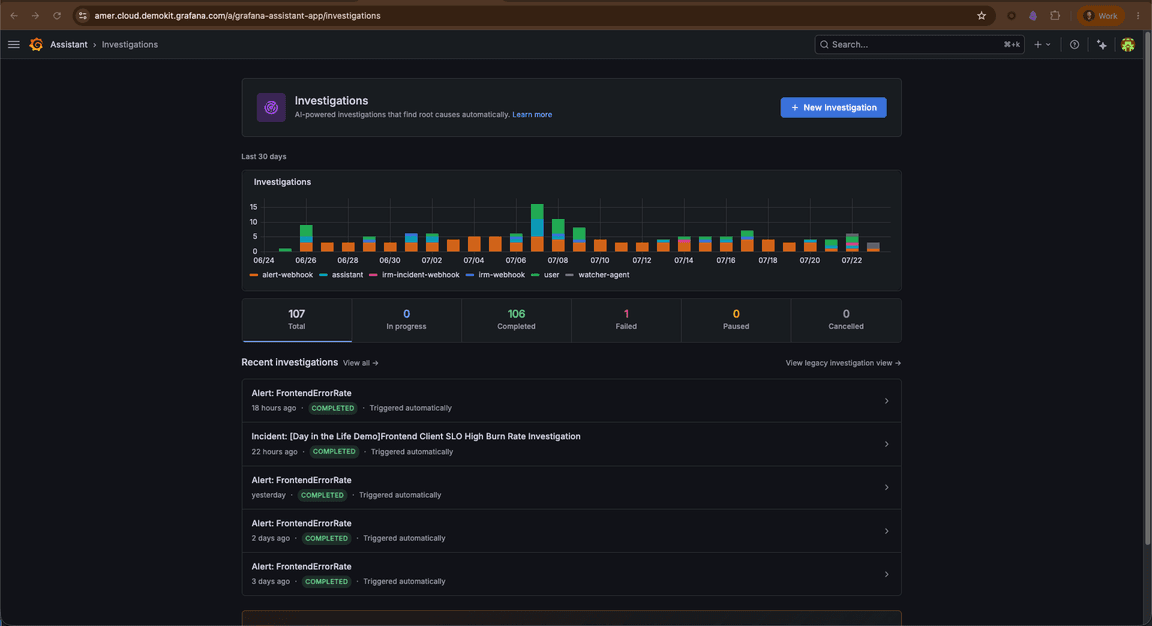Select the Total 107 tab

pyautogui.click(x=297, y=320)
